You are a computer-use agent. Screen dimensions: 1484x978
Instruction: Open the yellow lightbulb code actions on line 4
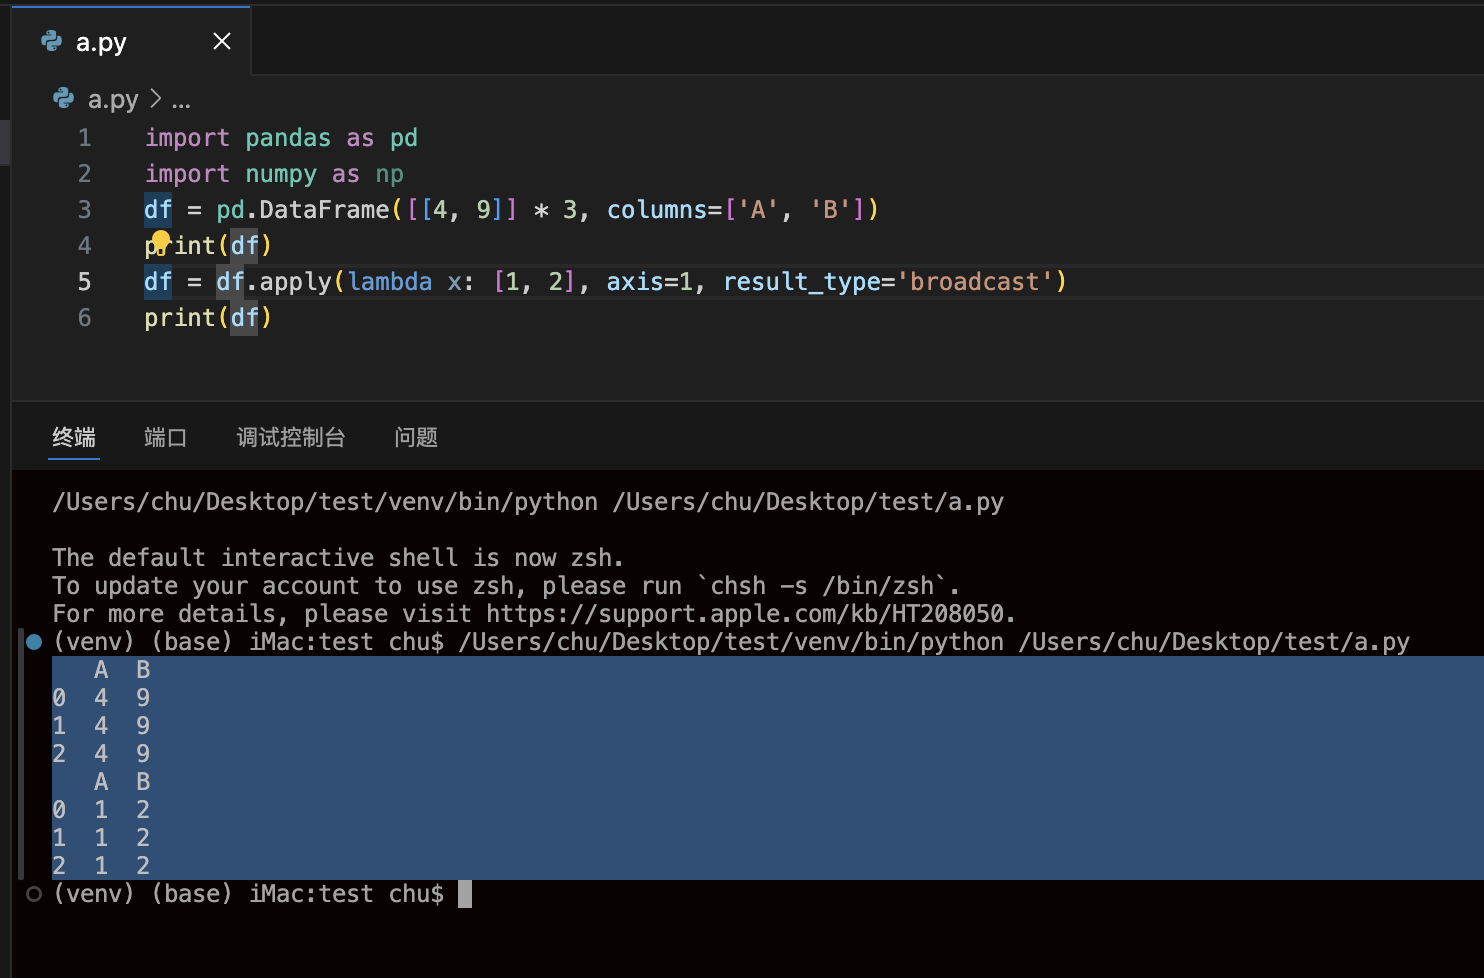tap(160, 241)
